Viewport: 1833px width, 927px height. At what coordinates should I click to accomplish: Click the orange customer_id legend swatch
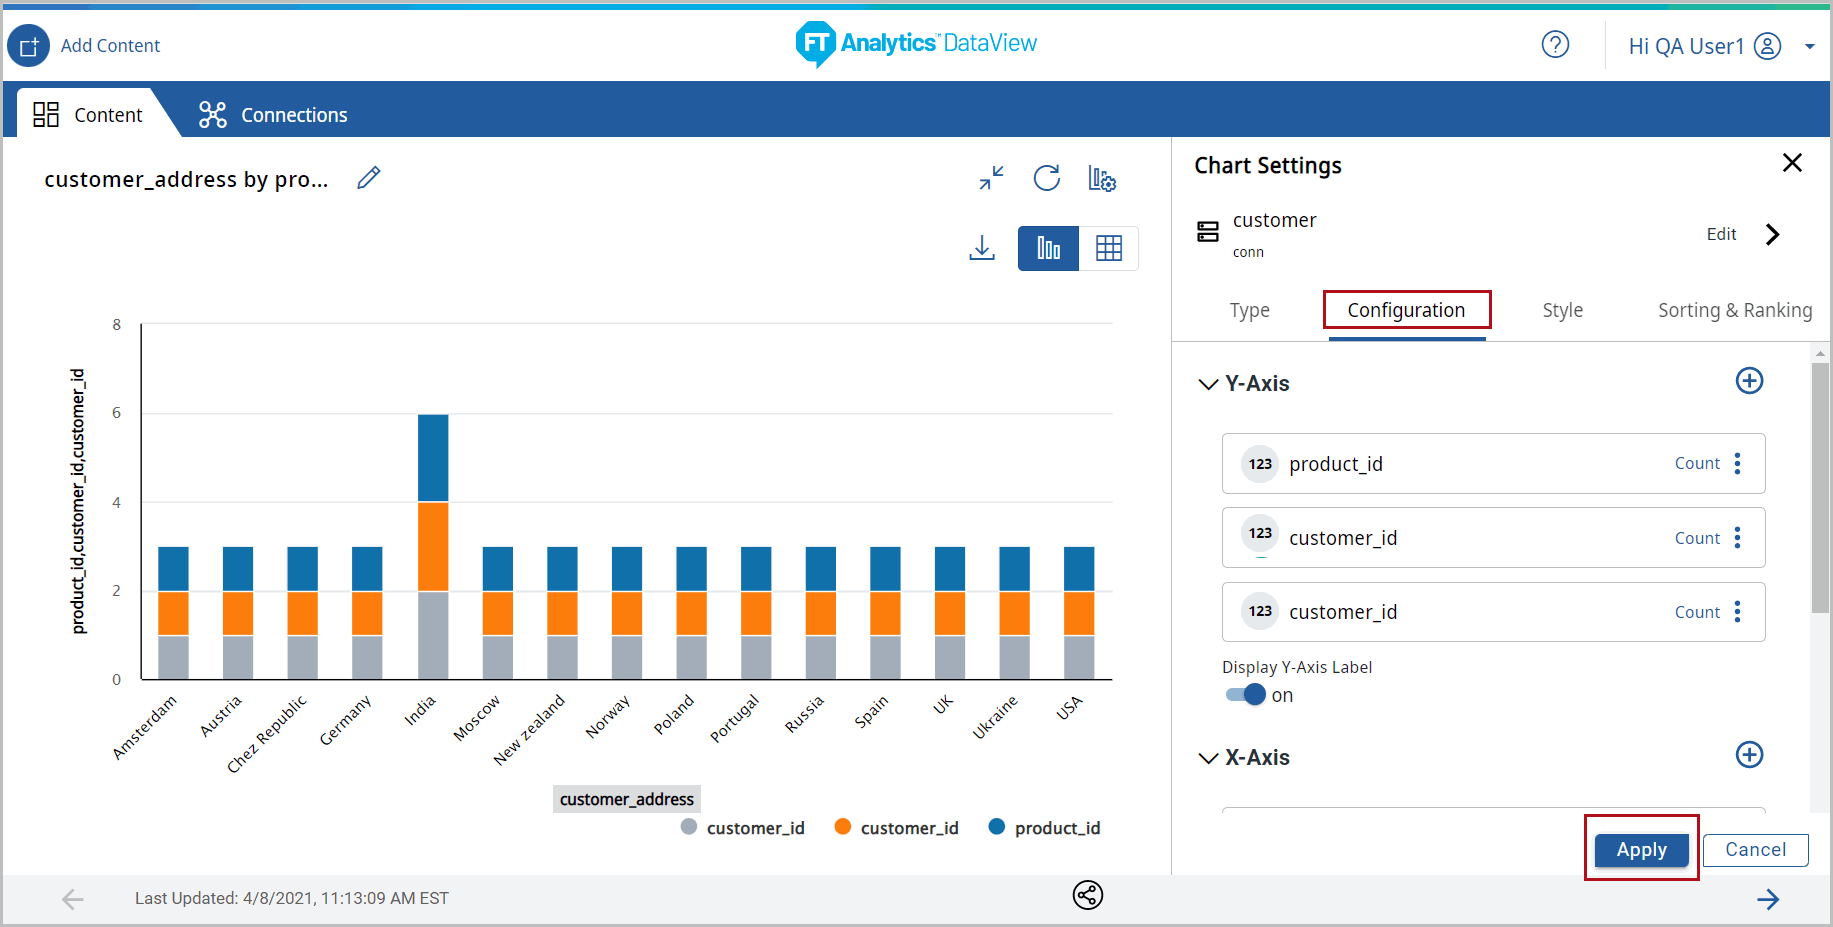[x=843, y=827]
